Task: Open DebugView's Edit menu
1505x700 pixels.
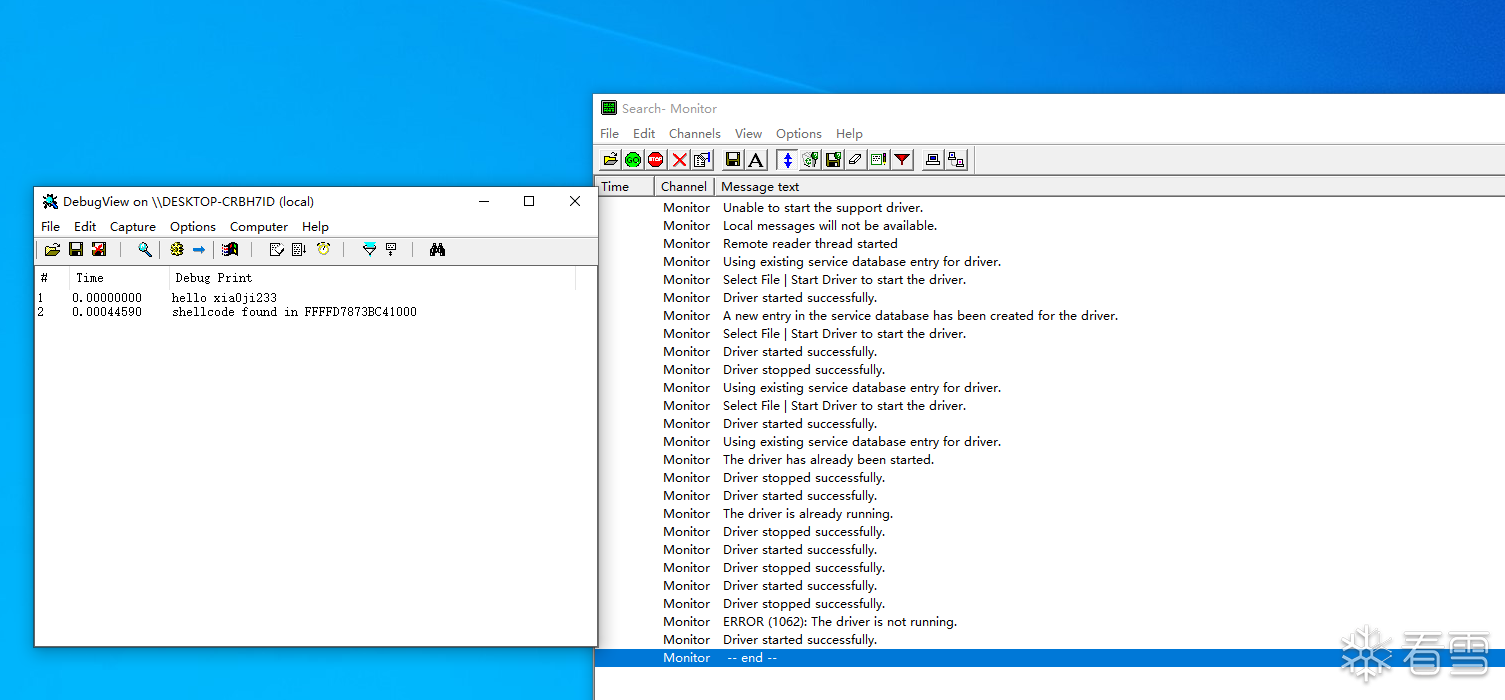Action: 85,227
